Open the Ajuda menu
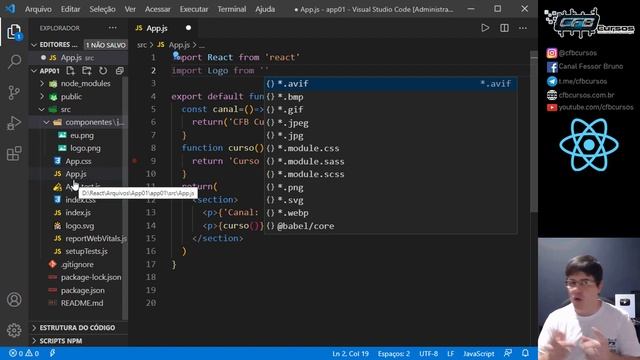Screen dimensions: 640x360 pyautogui.click(x=265, y=9)
